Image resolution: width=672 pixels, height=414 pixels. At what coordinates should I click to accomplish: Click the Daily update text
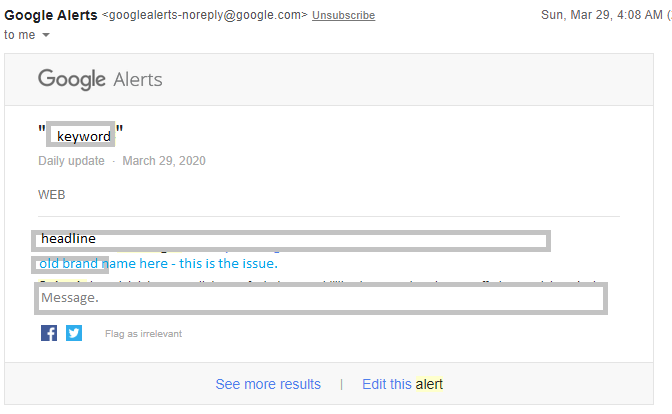(71, 161)
